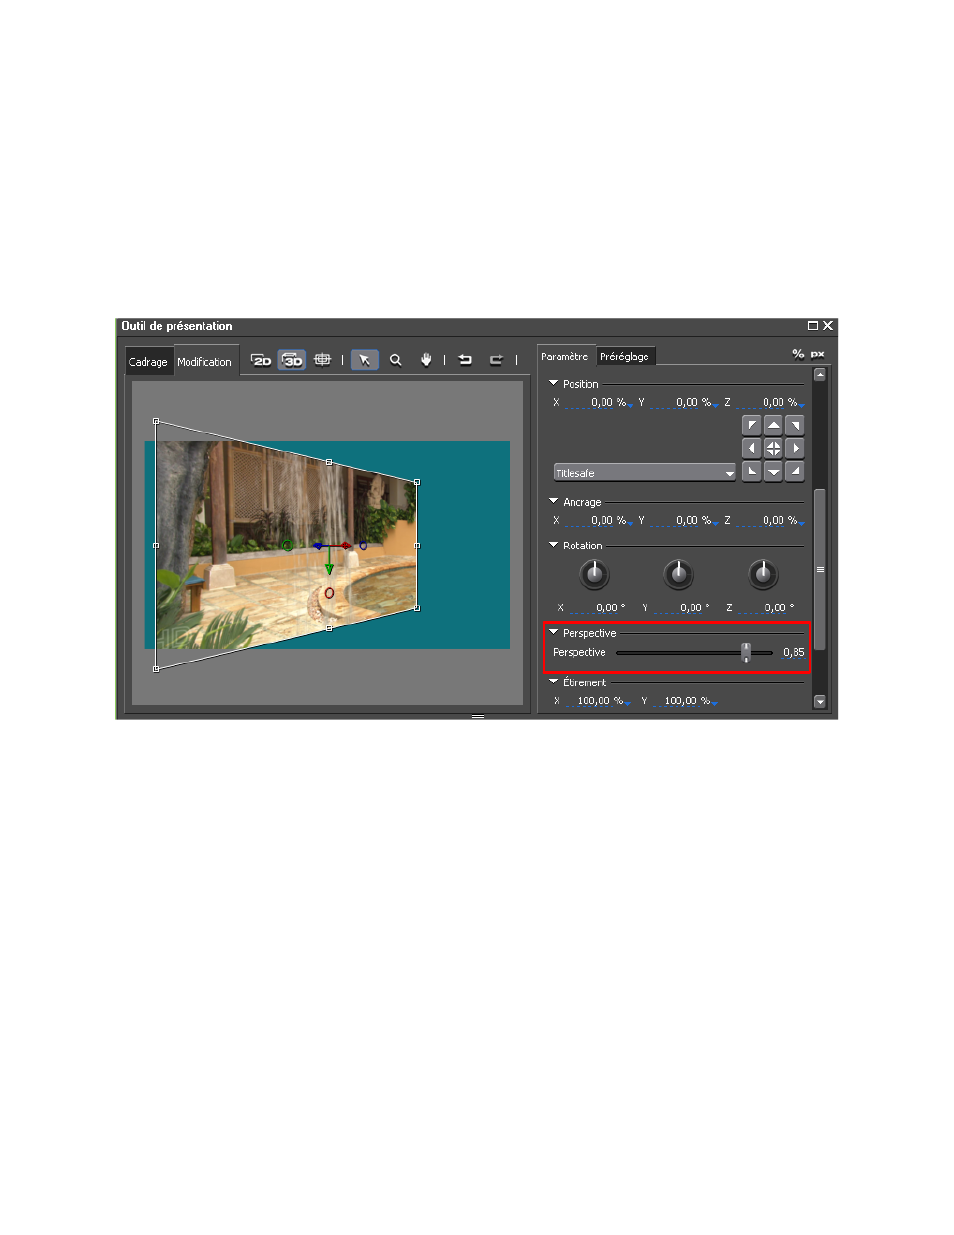This screenshot has height=1235, width=954.
Task: Align layout to bottom-right corner
Action: click(x=795, y=471)
